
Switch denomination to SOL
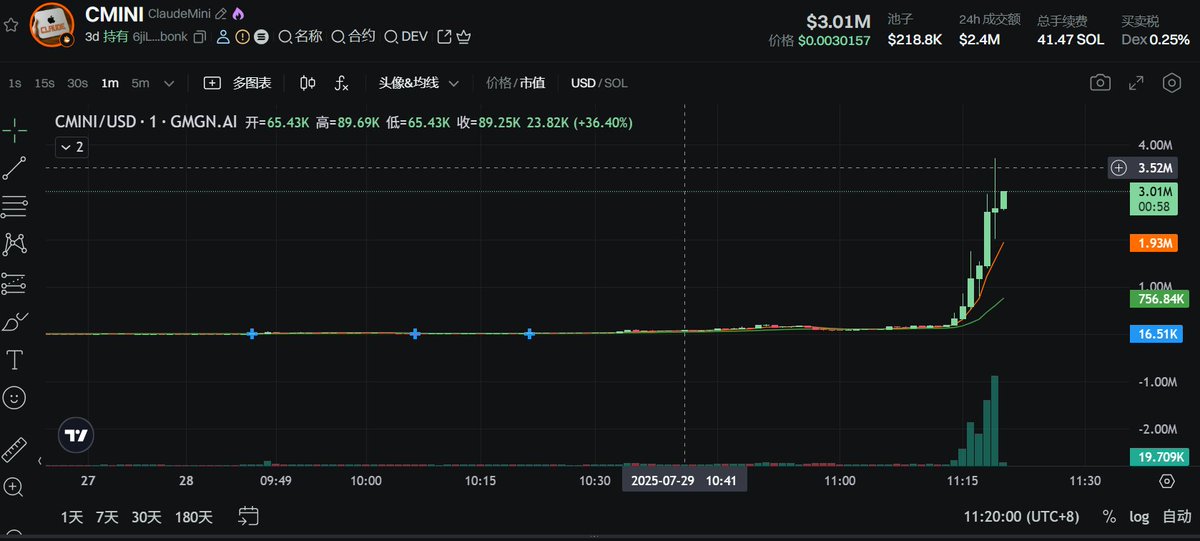[x=616, y=83]
